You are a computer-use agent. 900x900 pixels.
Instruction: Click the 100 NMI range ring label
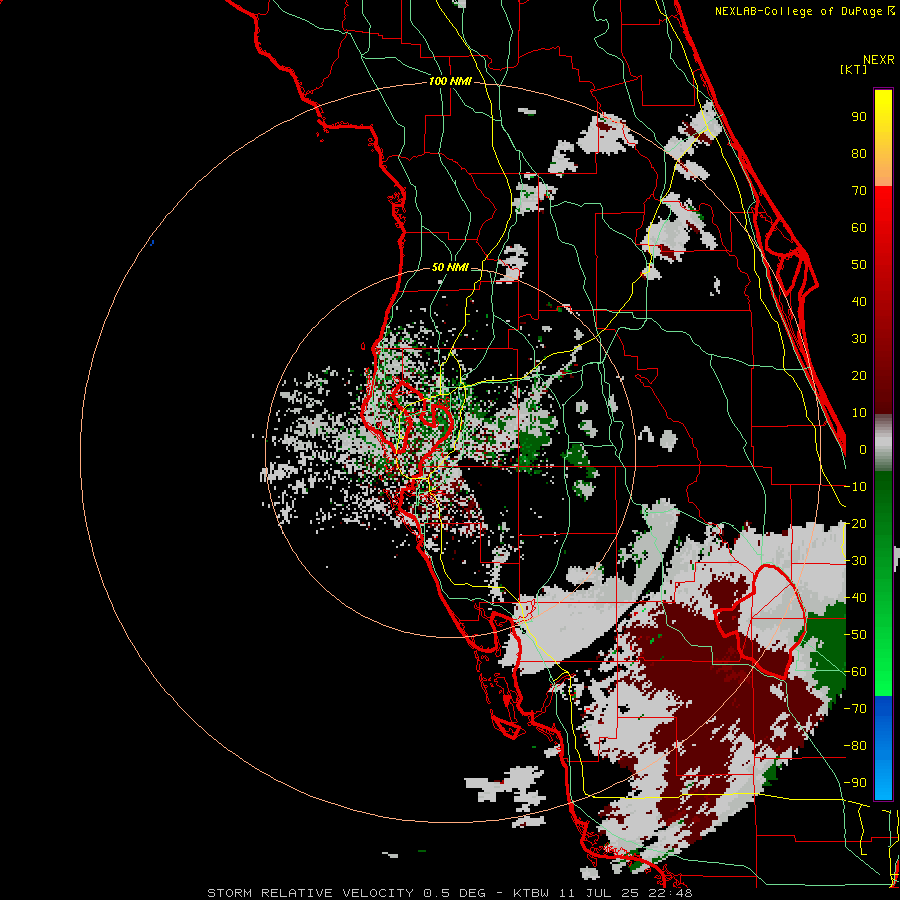pyautogui.click(x=450, y=82)
